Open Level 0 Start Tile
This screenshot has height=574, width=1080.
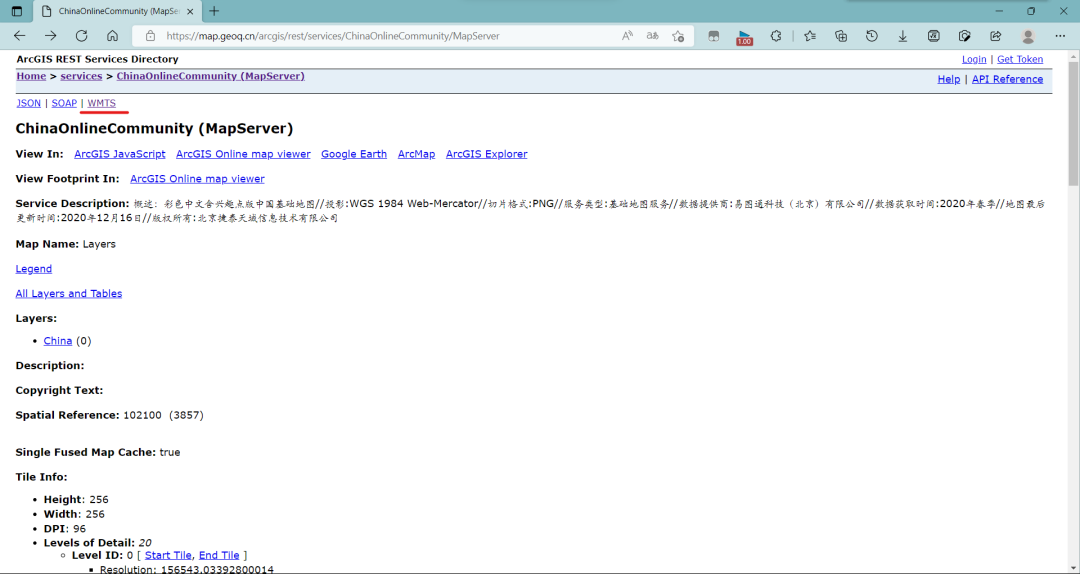click(168, 555)
